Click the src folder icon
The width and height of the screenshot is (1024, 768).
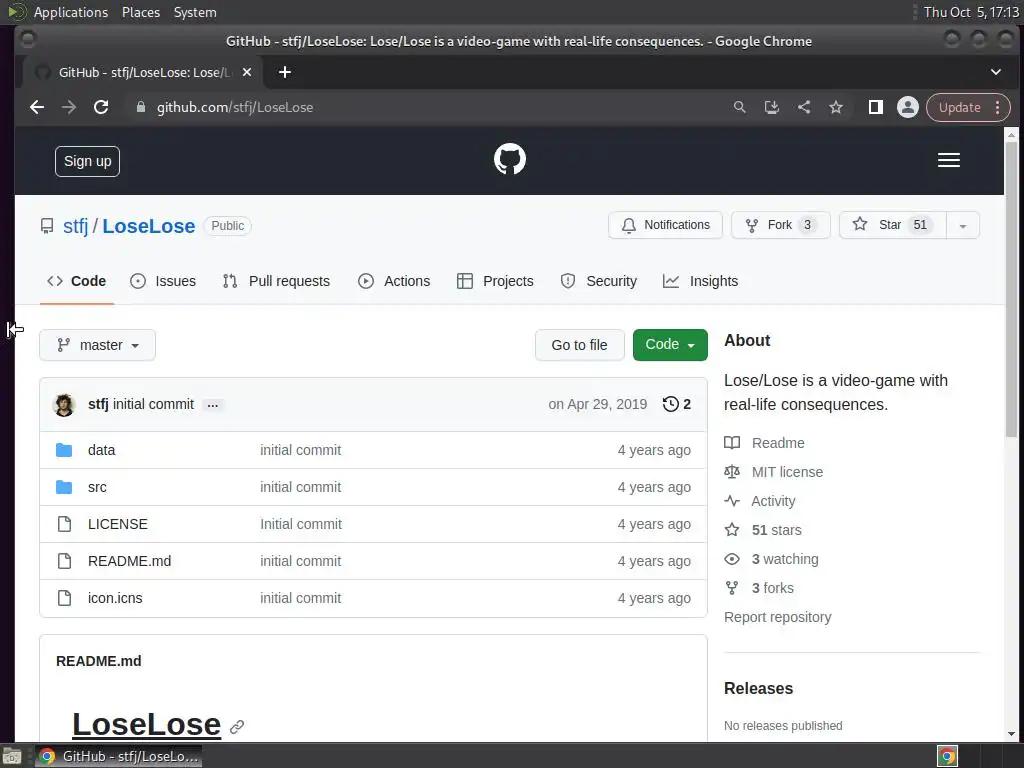pyautogui.click(x=64, y=487)
